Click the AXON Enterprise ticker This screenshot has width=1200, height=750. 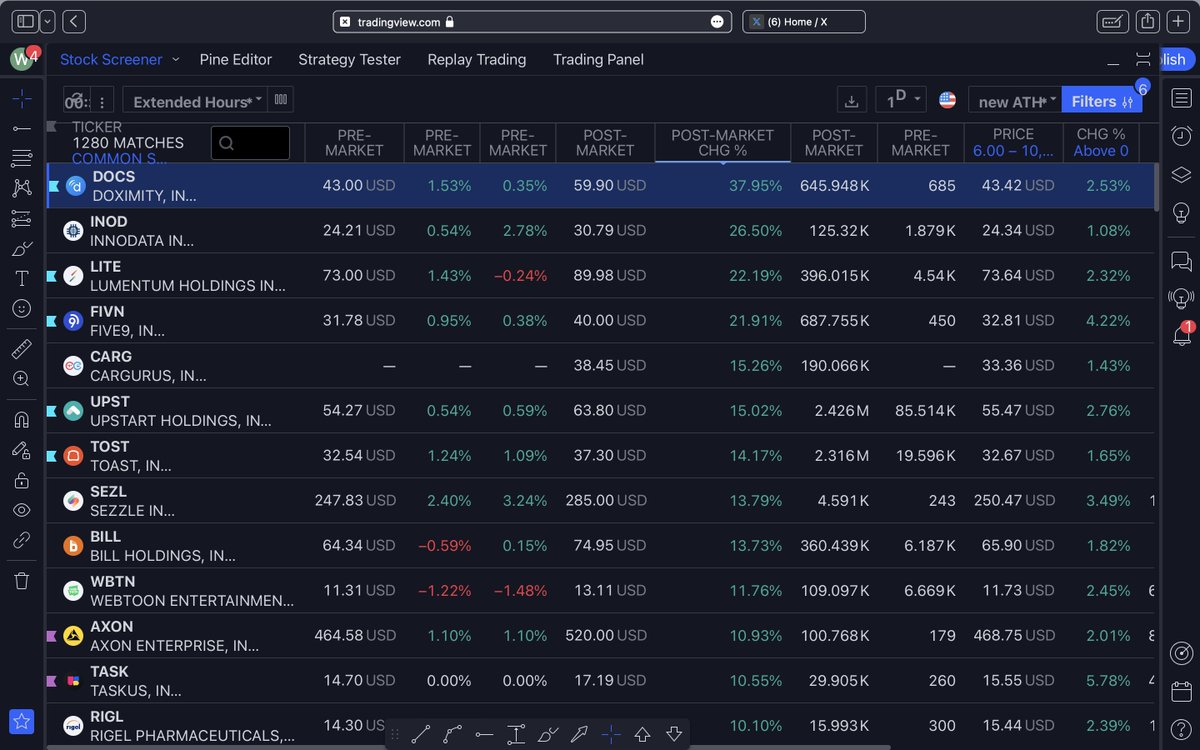112,627
